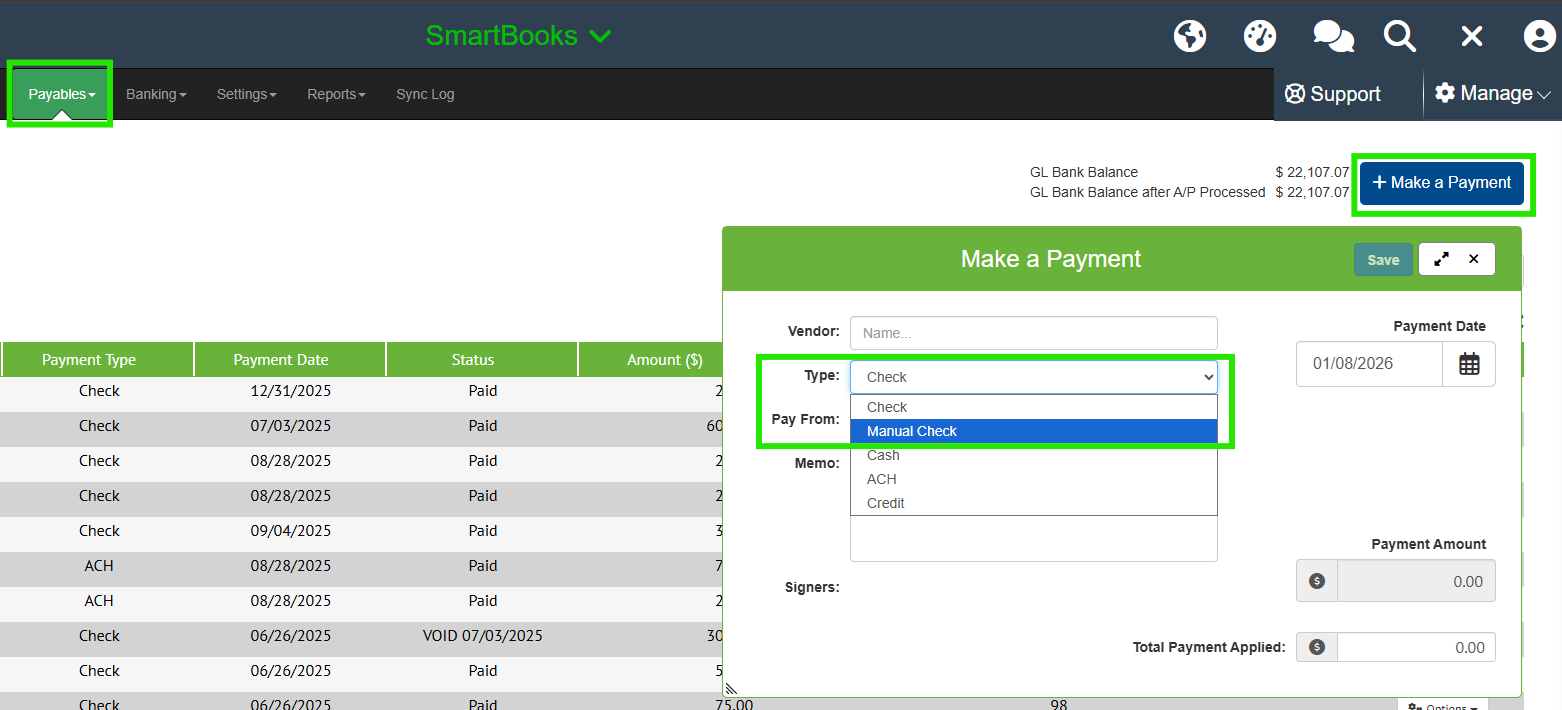
Task: Go to the Sync Log tab
Action: [425, 94]
